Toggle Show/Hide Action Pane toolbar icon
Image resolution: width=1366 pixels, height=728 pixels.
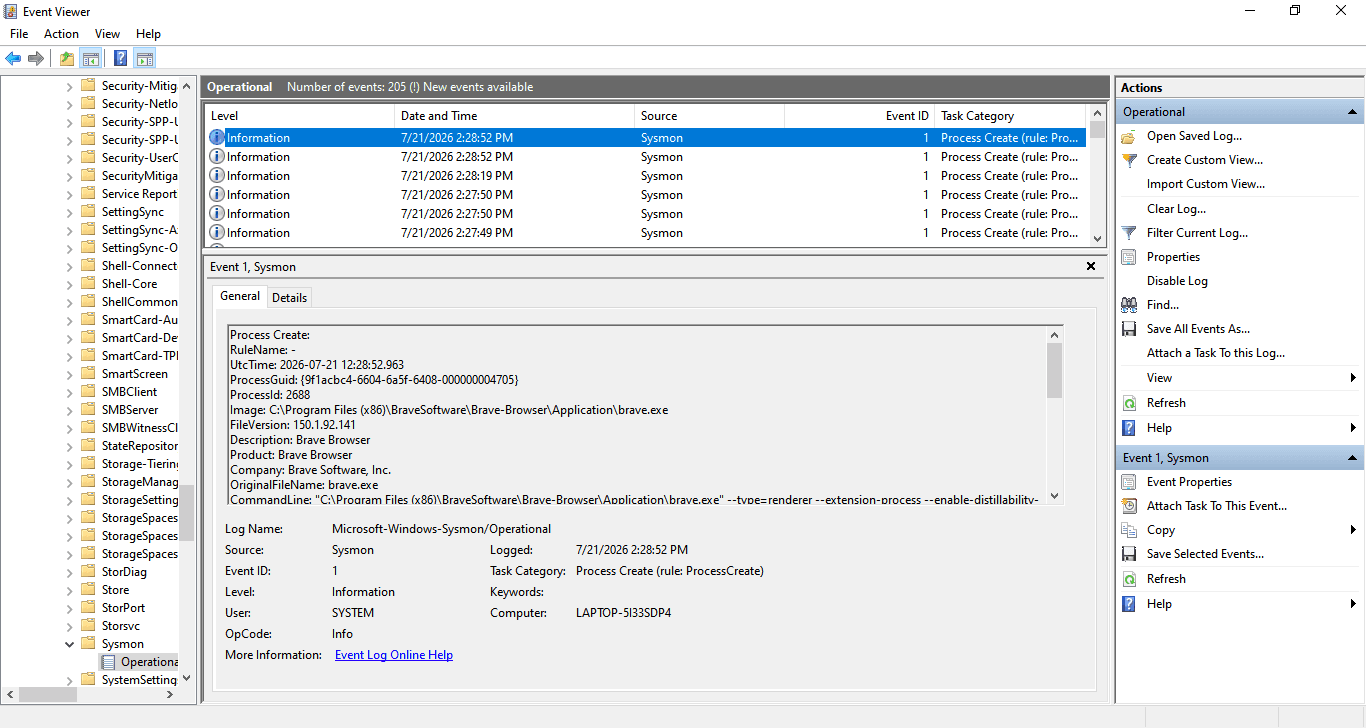point(144,58)
